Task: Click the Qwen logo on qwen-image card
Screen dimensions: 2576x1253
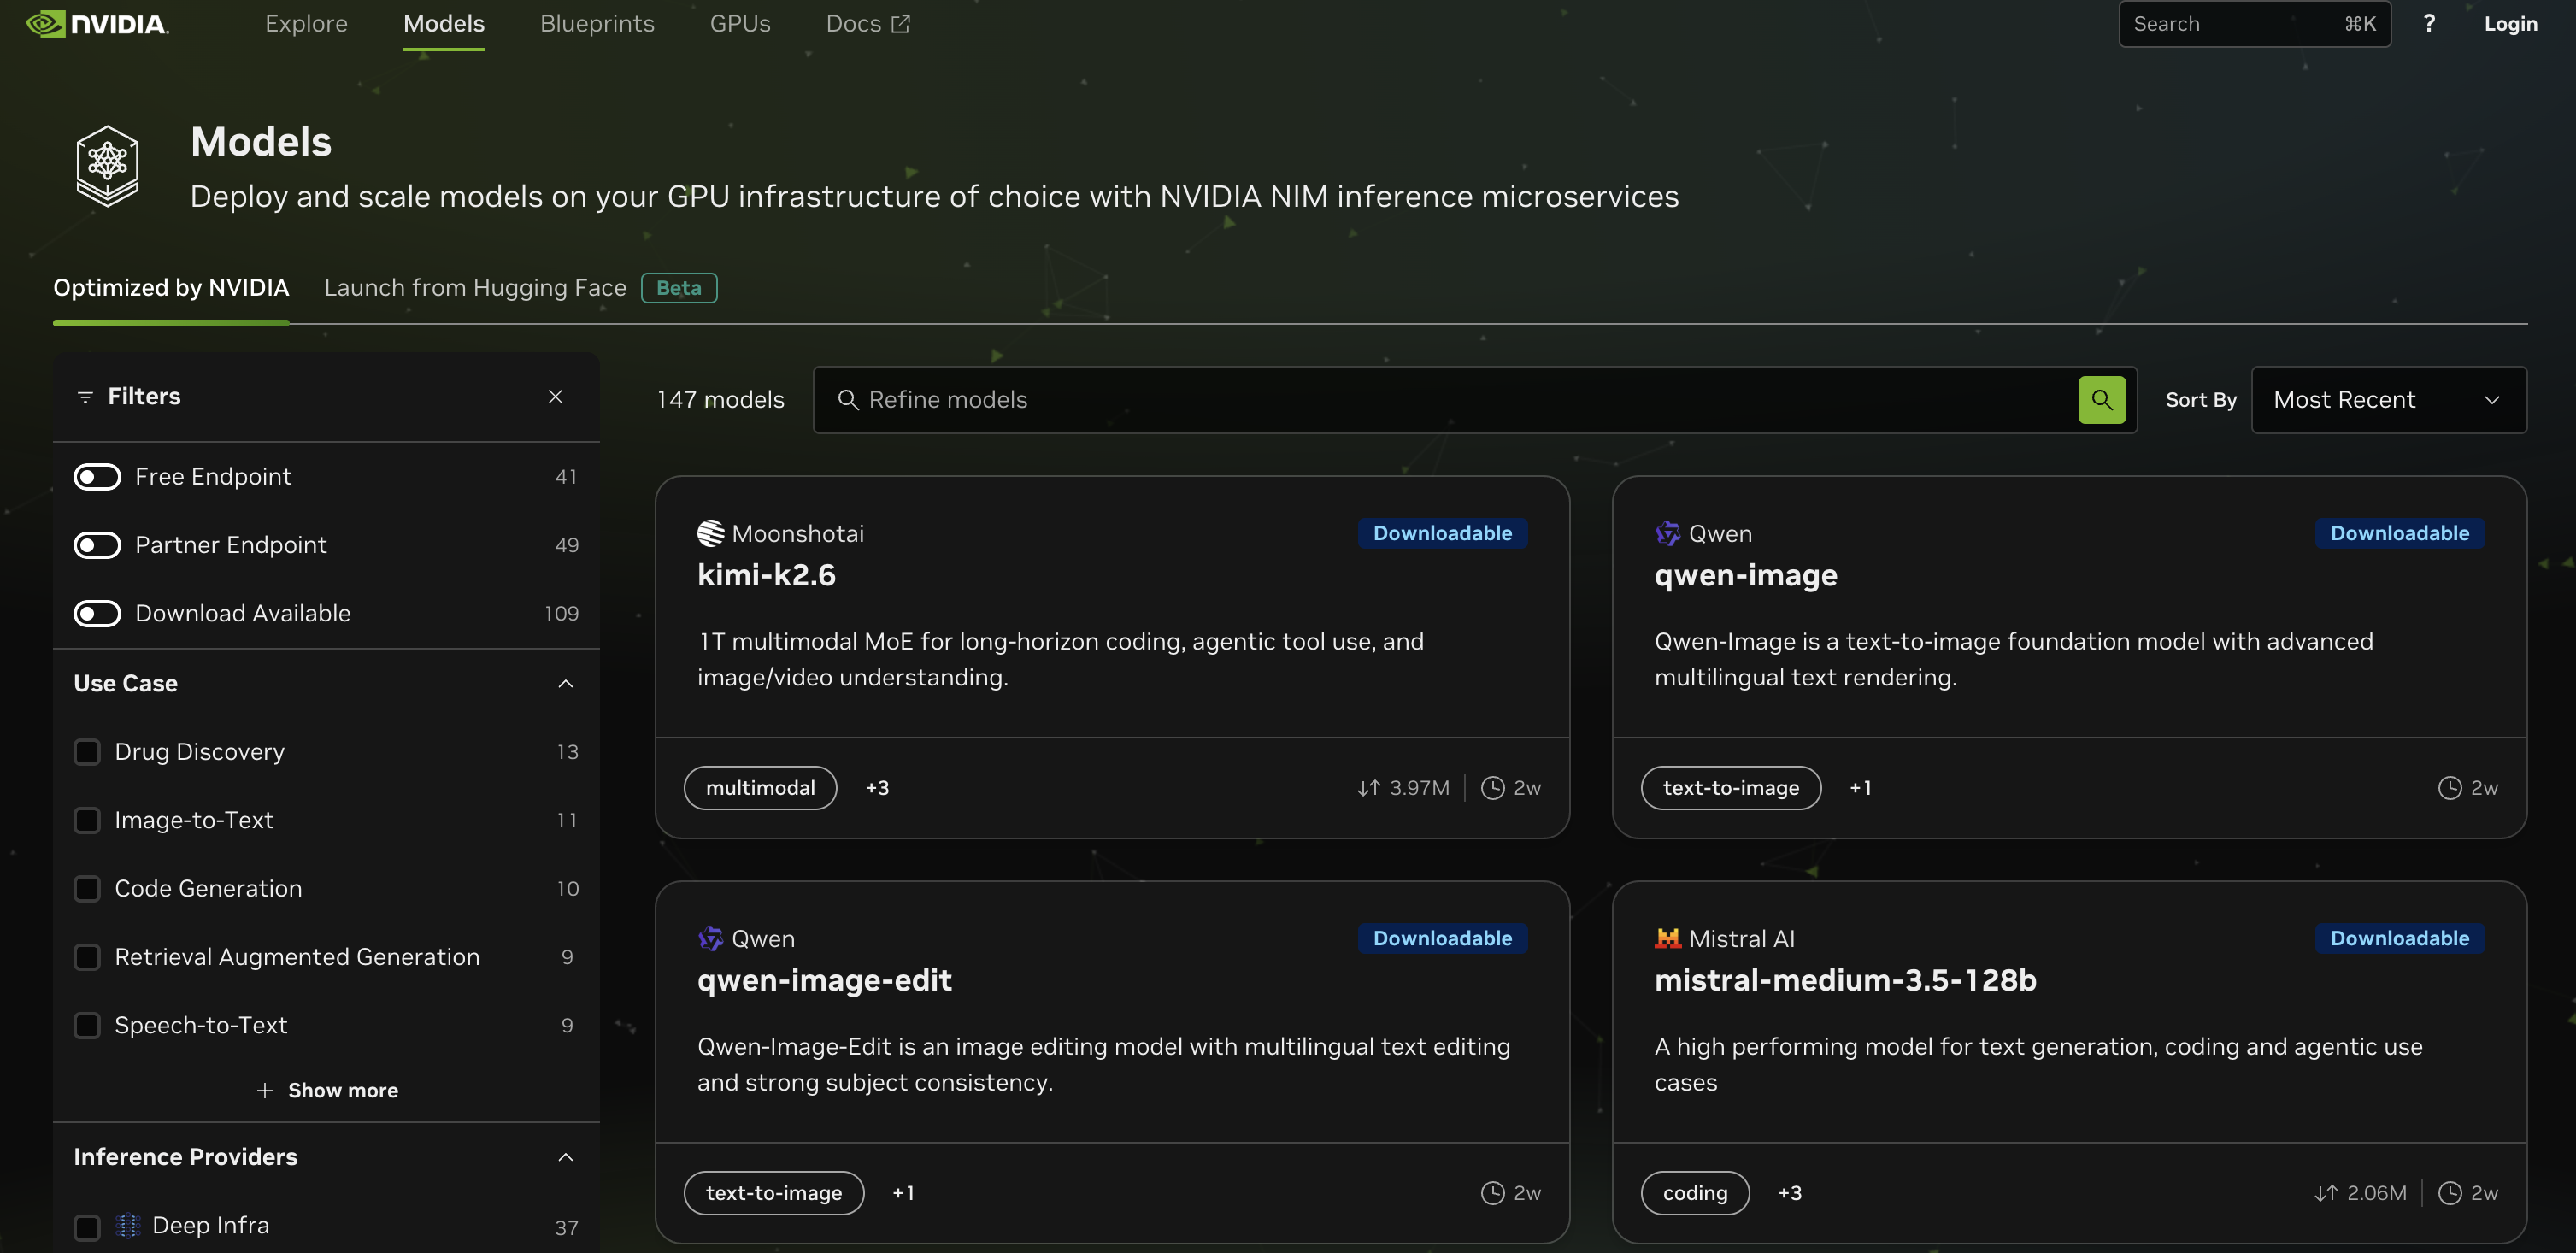Action: coord(1668,534)
